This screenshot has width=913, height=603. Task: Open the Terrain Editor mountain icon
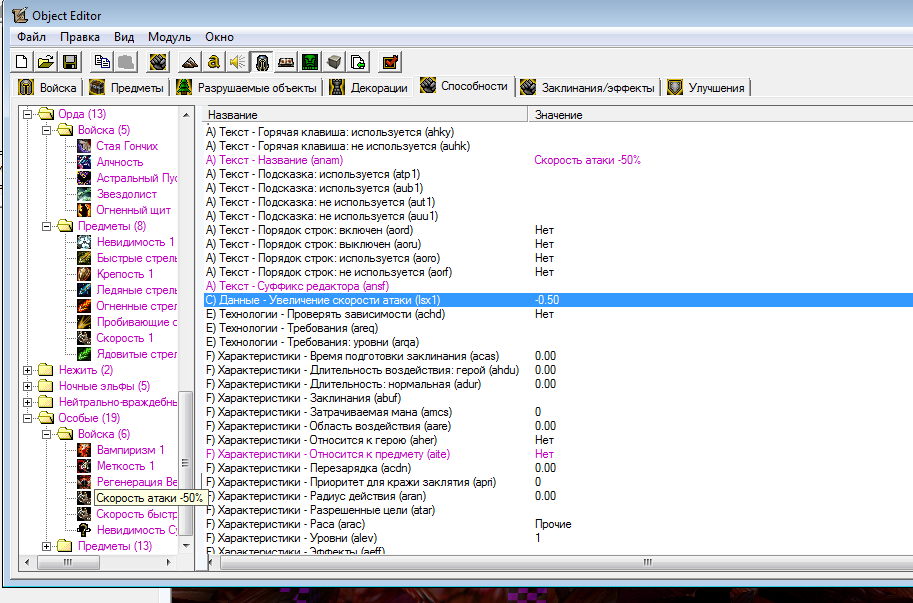click(190, 62)
